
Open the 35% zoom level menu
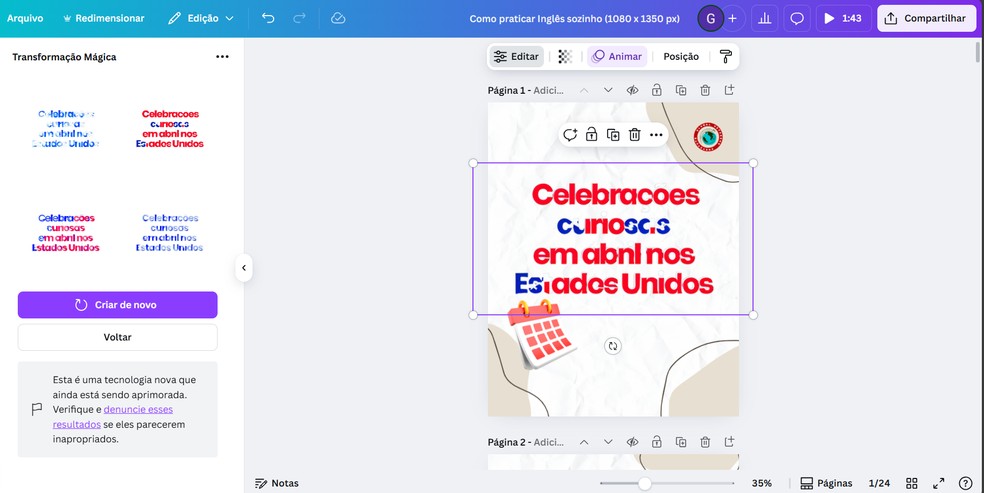762,483
